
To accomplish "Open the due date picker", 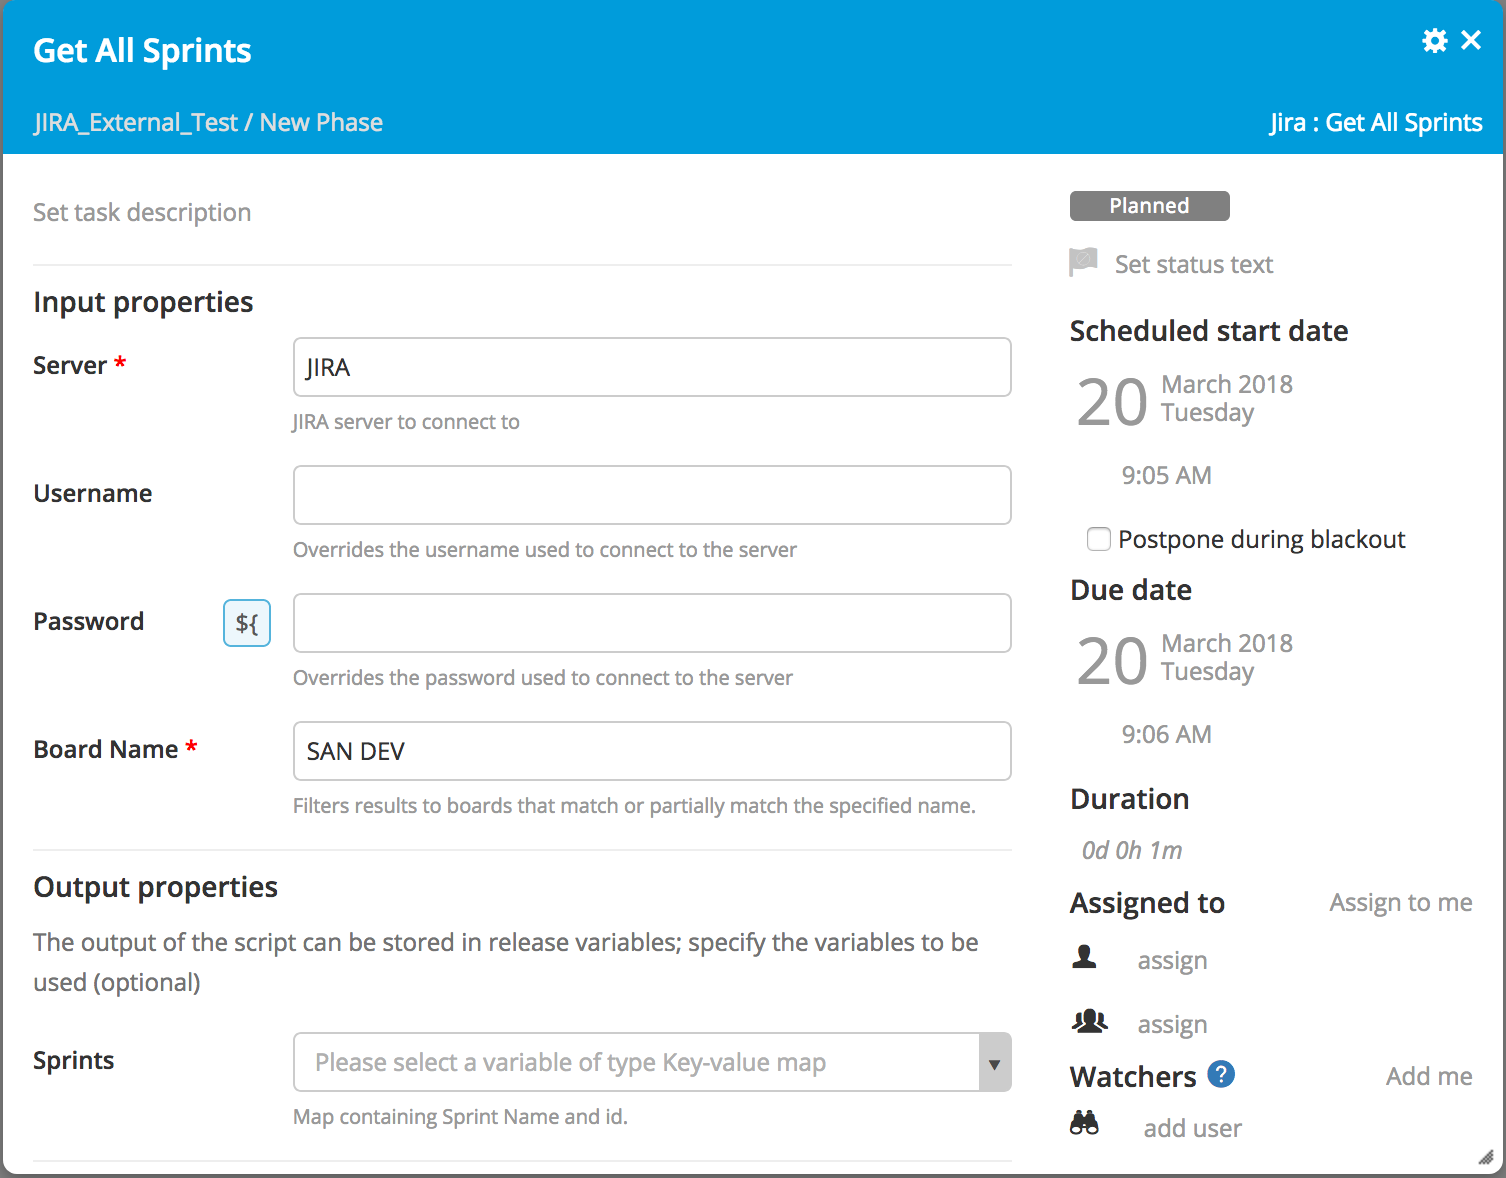I will click(x=1185, y=660).
